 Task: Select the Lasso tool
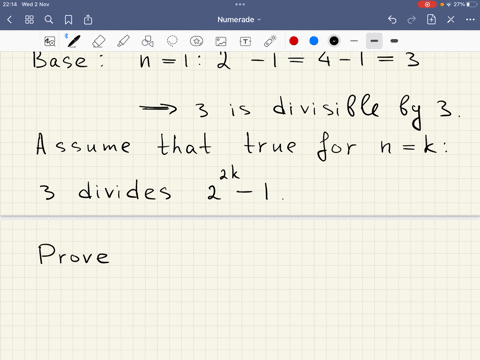(172, 41)
